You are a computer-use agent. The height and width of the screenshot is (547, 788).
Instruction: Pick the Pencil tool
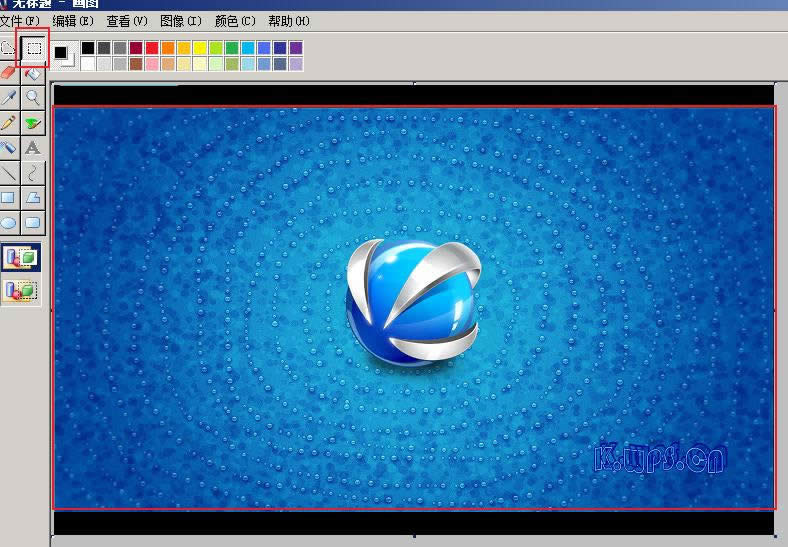point(9,122)
